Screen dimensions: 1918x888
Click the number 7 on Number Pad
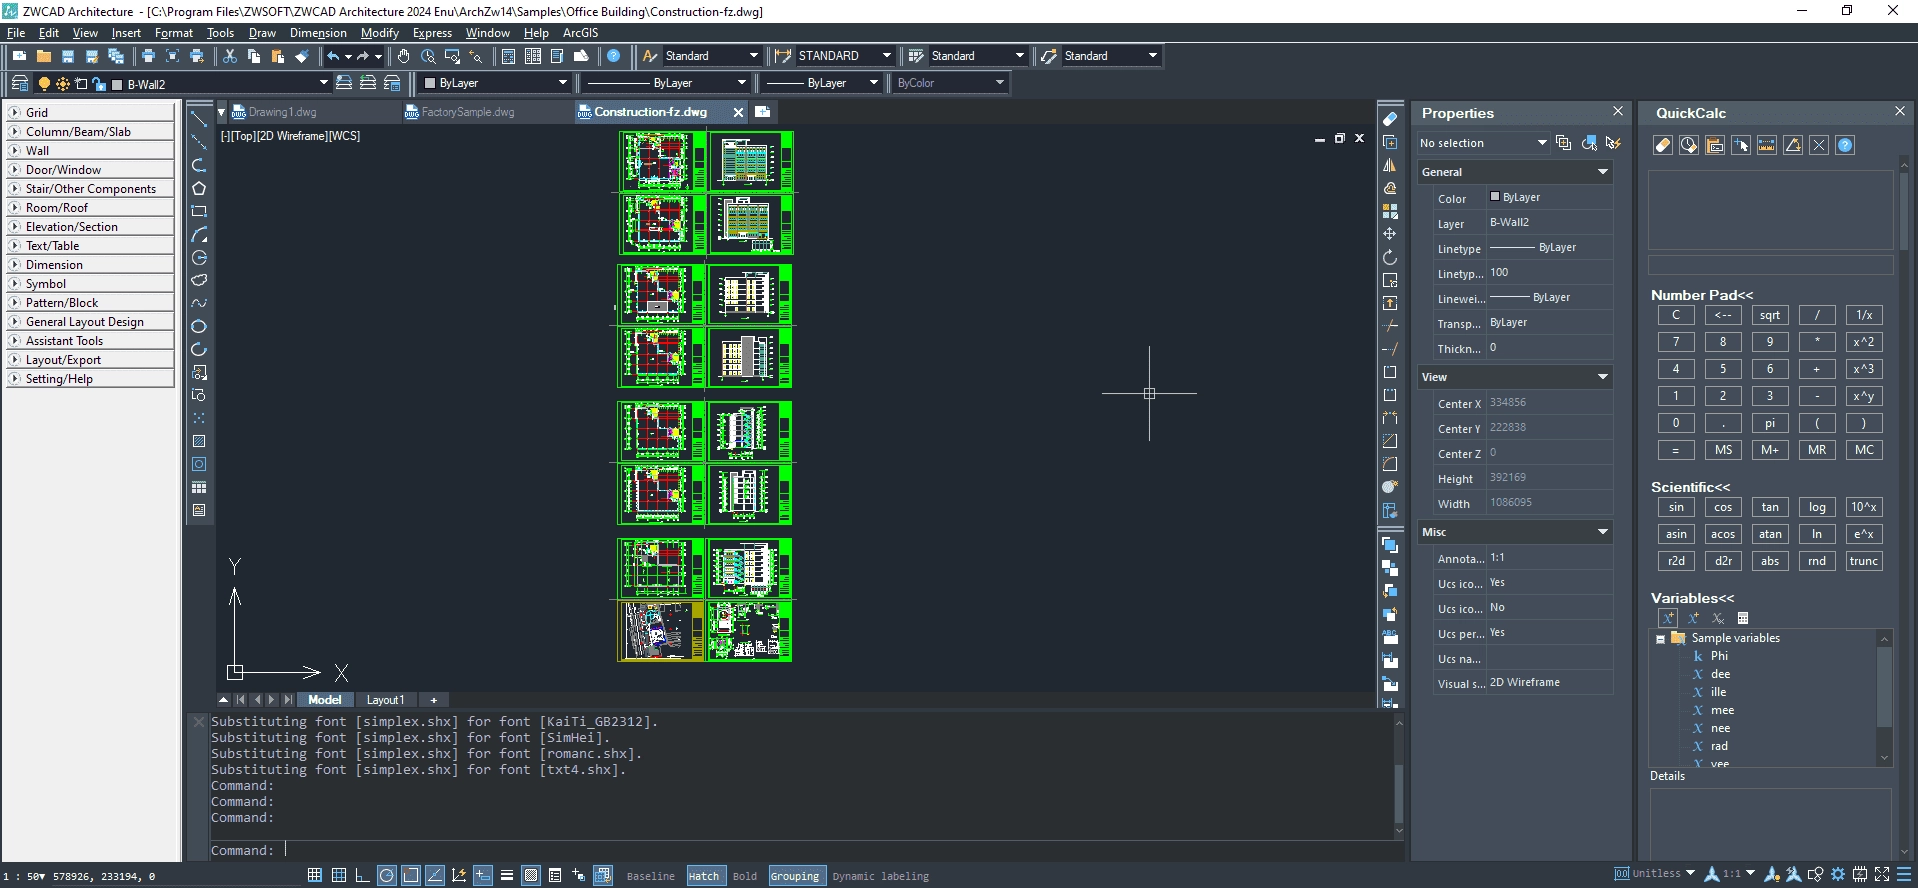pos(1676,342)
